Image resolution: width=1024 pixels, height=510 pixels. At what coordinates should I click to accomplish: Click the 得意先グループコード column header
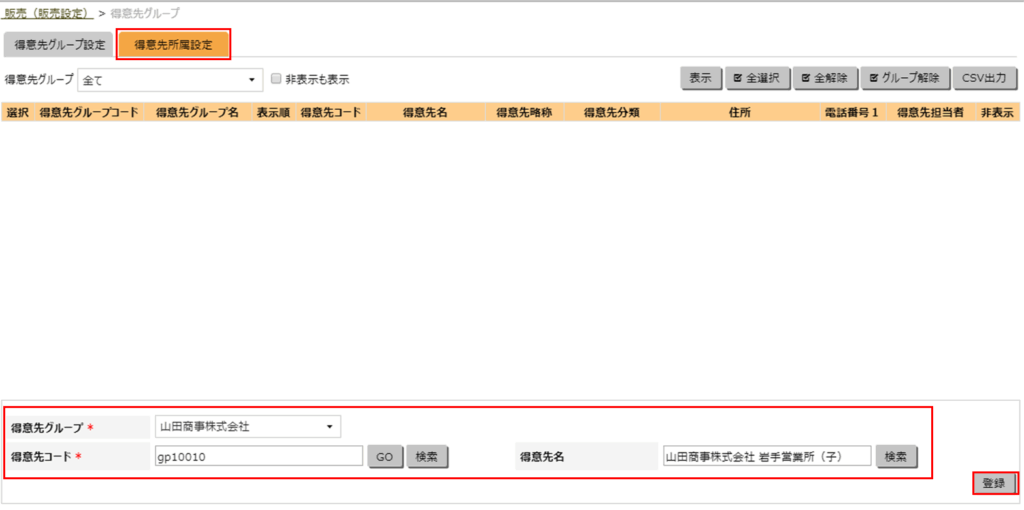(88, 113)
